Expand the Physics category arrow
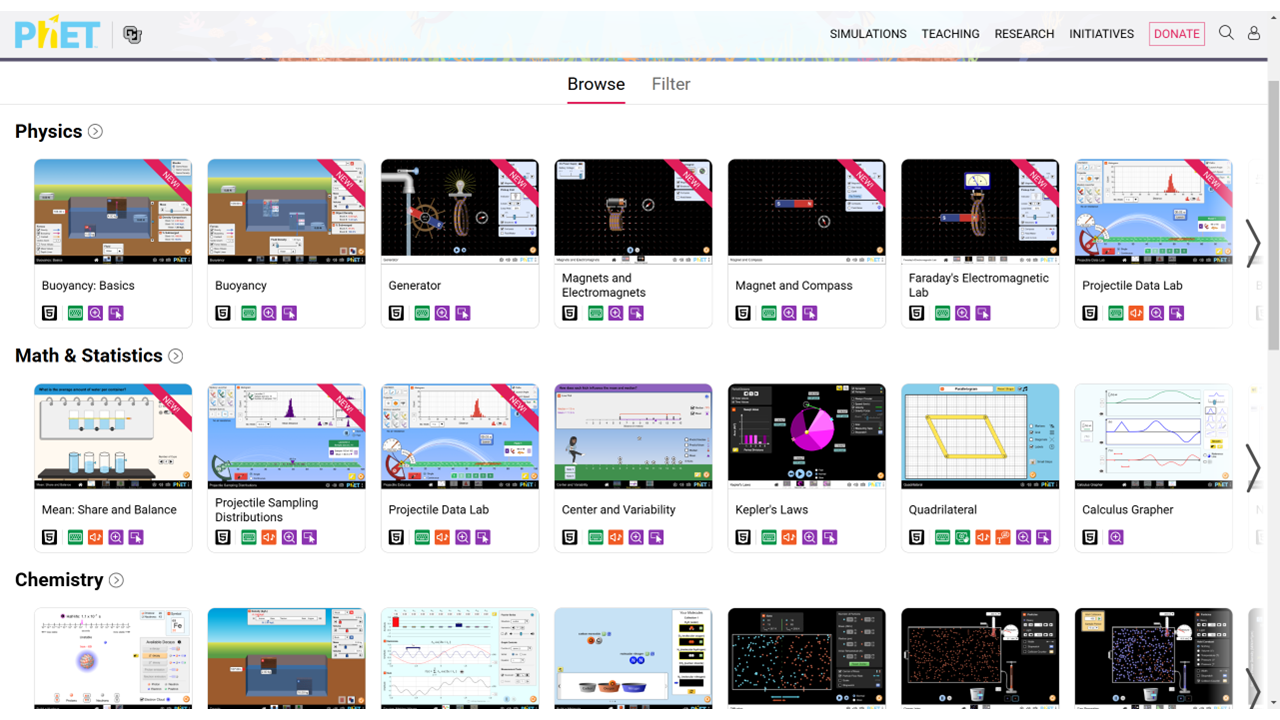 tap(95, 132)
